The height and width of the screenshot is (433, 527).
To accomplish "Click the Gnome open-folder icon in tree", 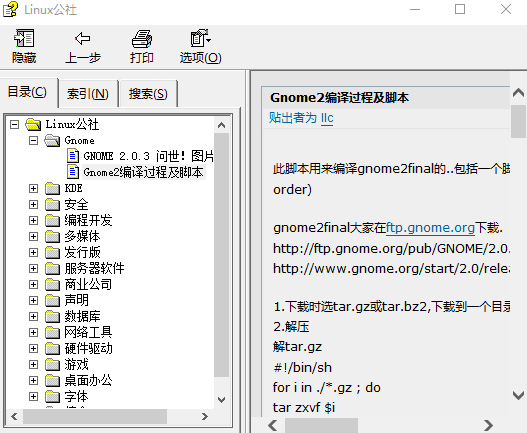I will (x=52, y=141).
